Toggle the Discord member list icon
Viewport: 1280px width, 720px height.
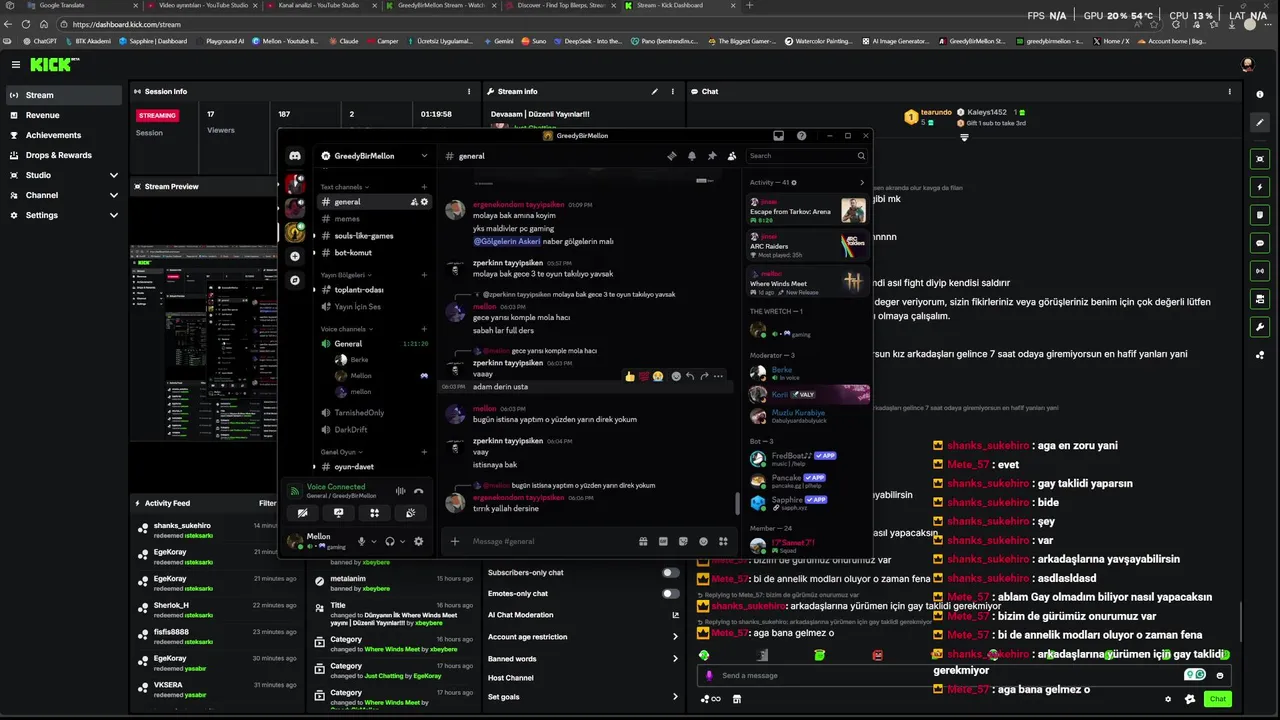732,156
